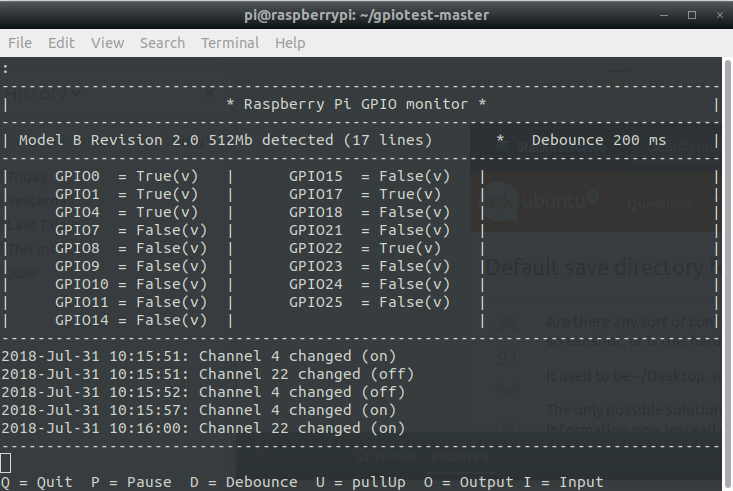Click the 'P = Pause' hint text
The image size is (733, 491).
(131, 482)
